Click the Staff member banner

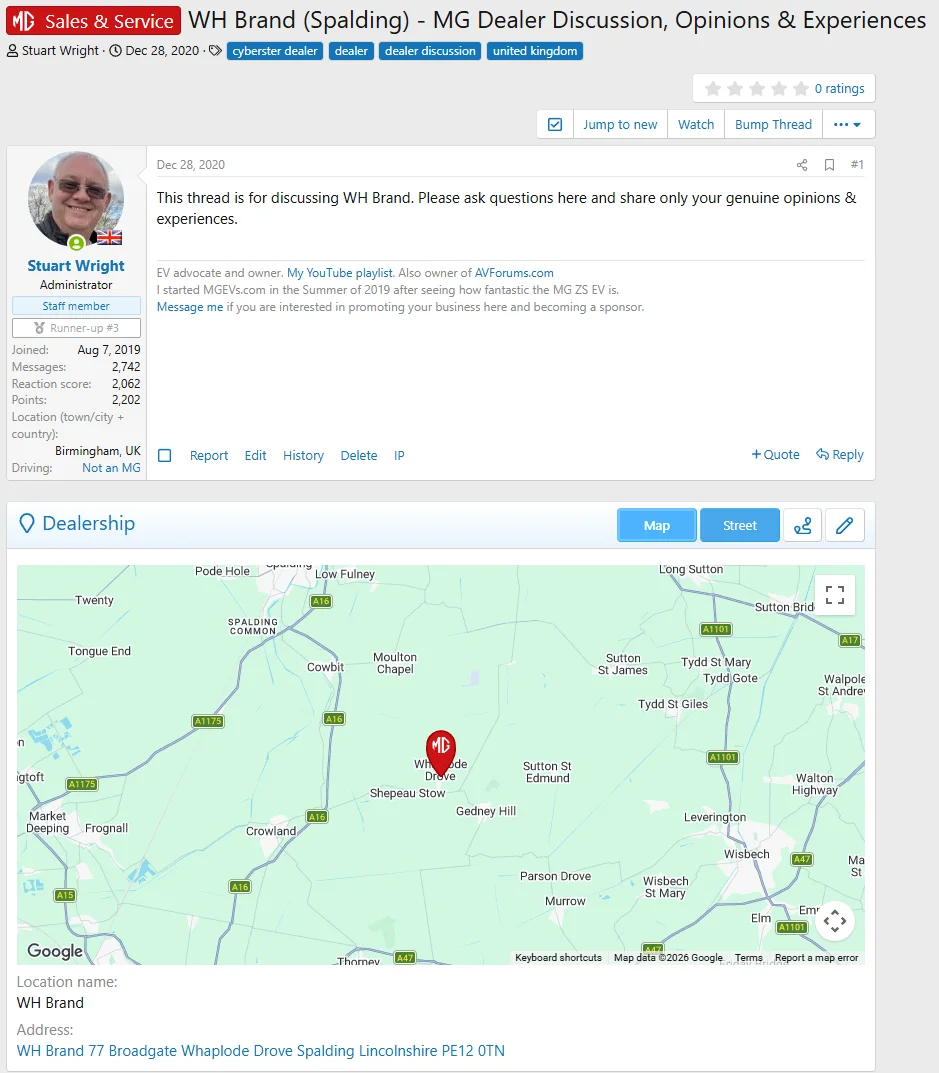tap(76, 306)
